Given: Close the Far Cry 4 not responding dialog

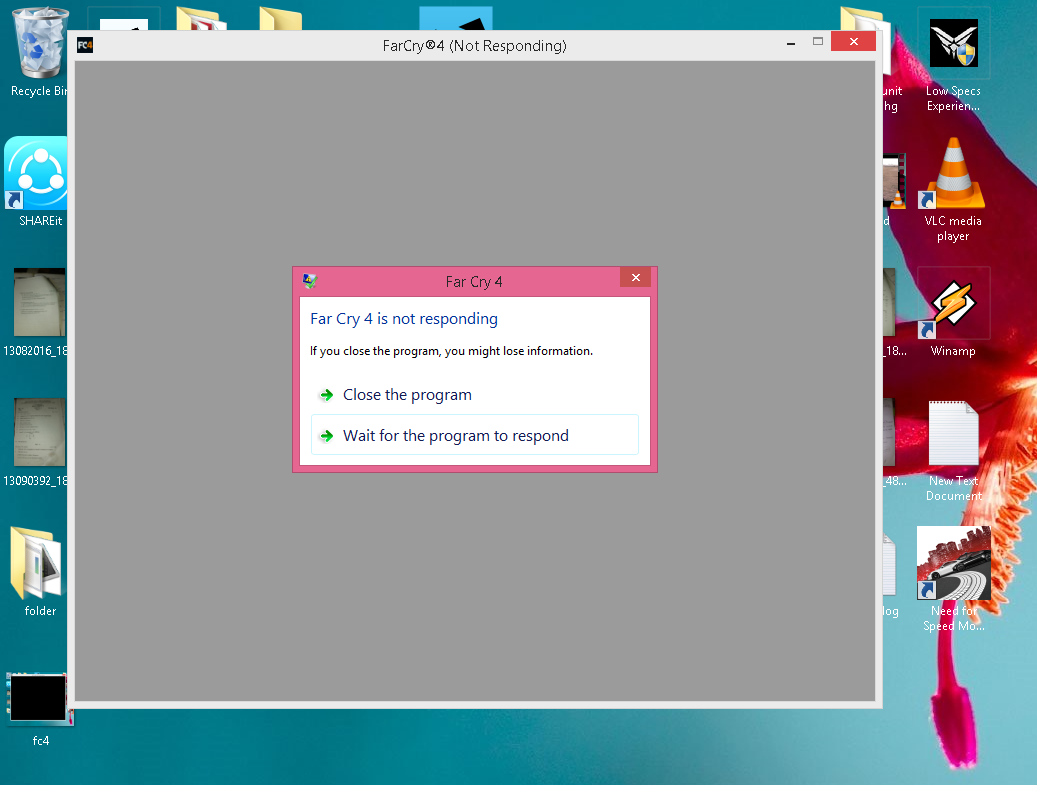Looking at the screenshot, I should pos(636,277).
